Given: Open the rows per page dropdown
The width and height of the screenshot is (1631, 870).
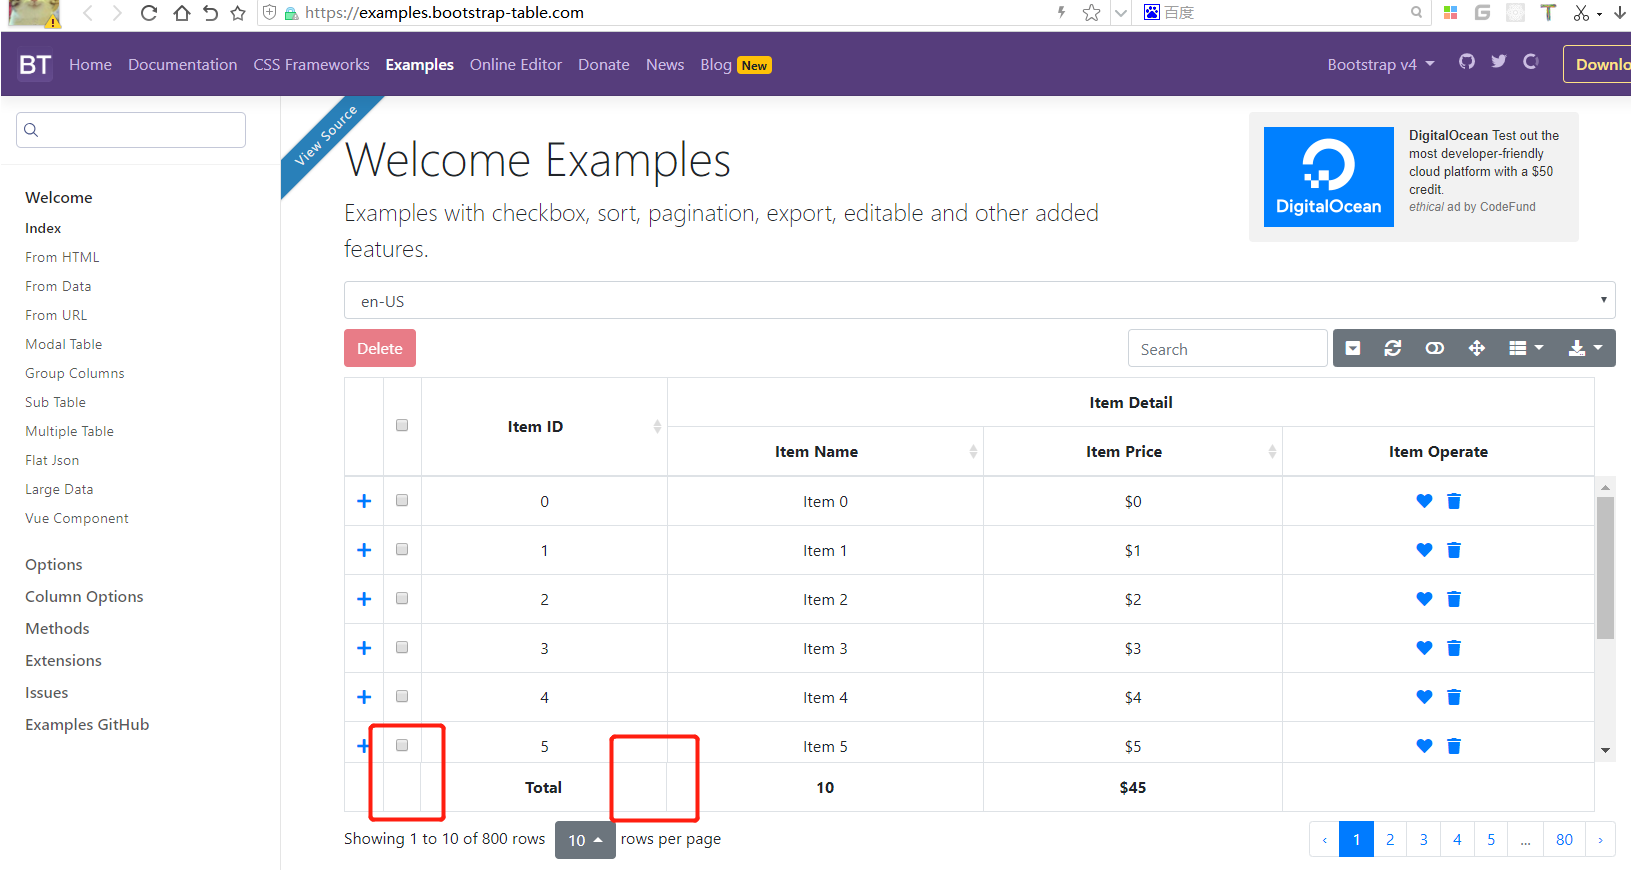Looking at the screenshot, I should pyautogui.click(x=585, y=840).
